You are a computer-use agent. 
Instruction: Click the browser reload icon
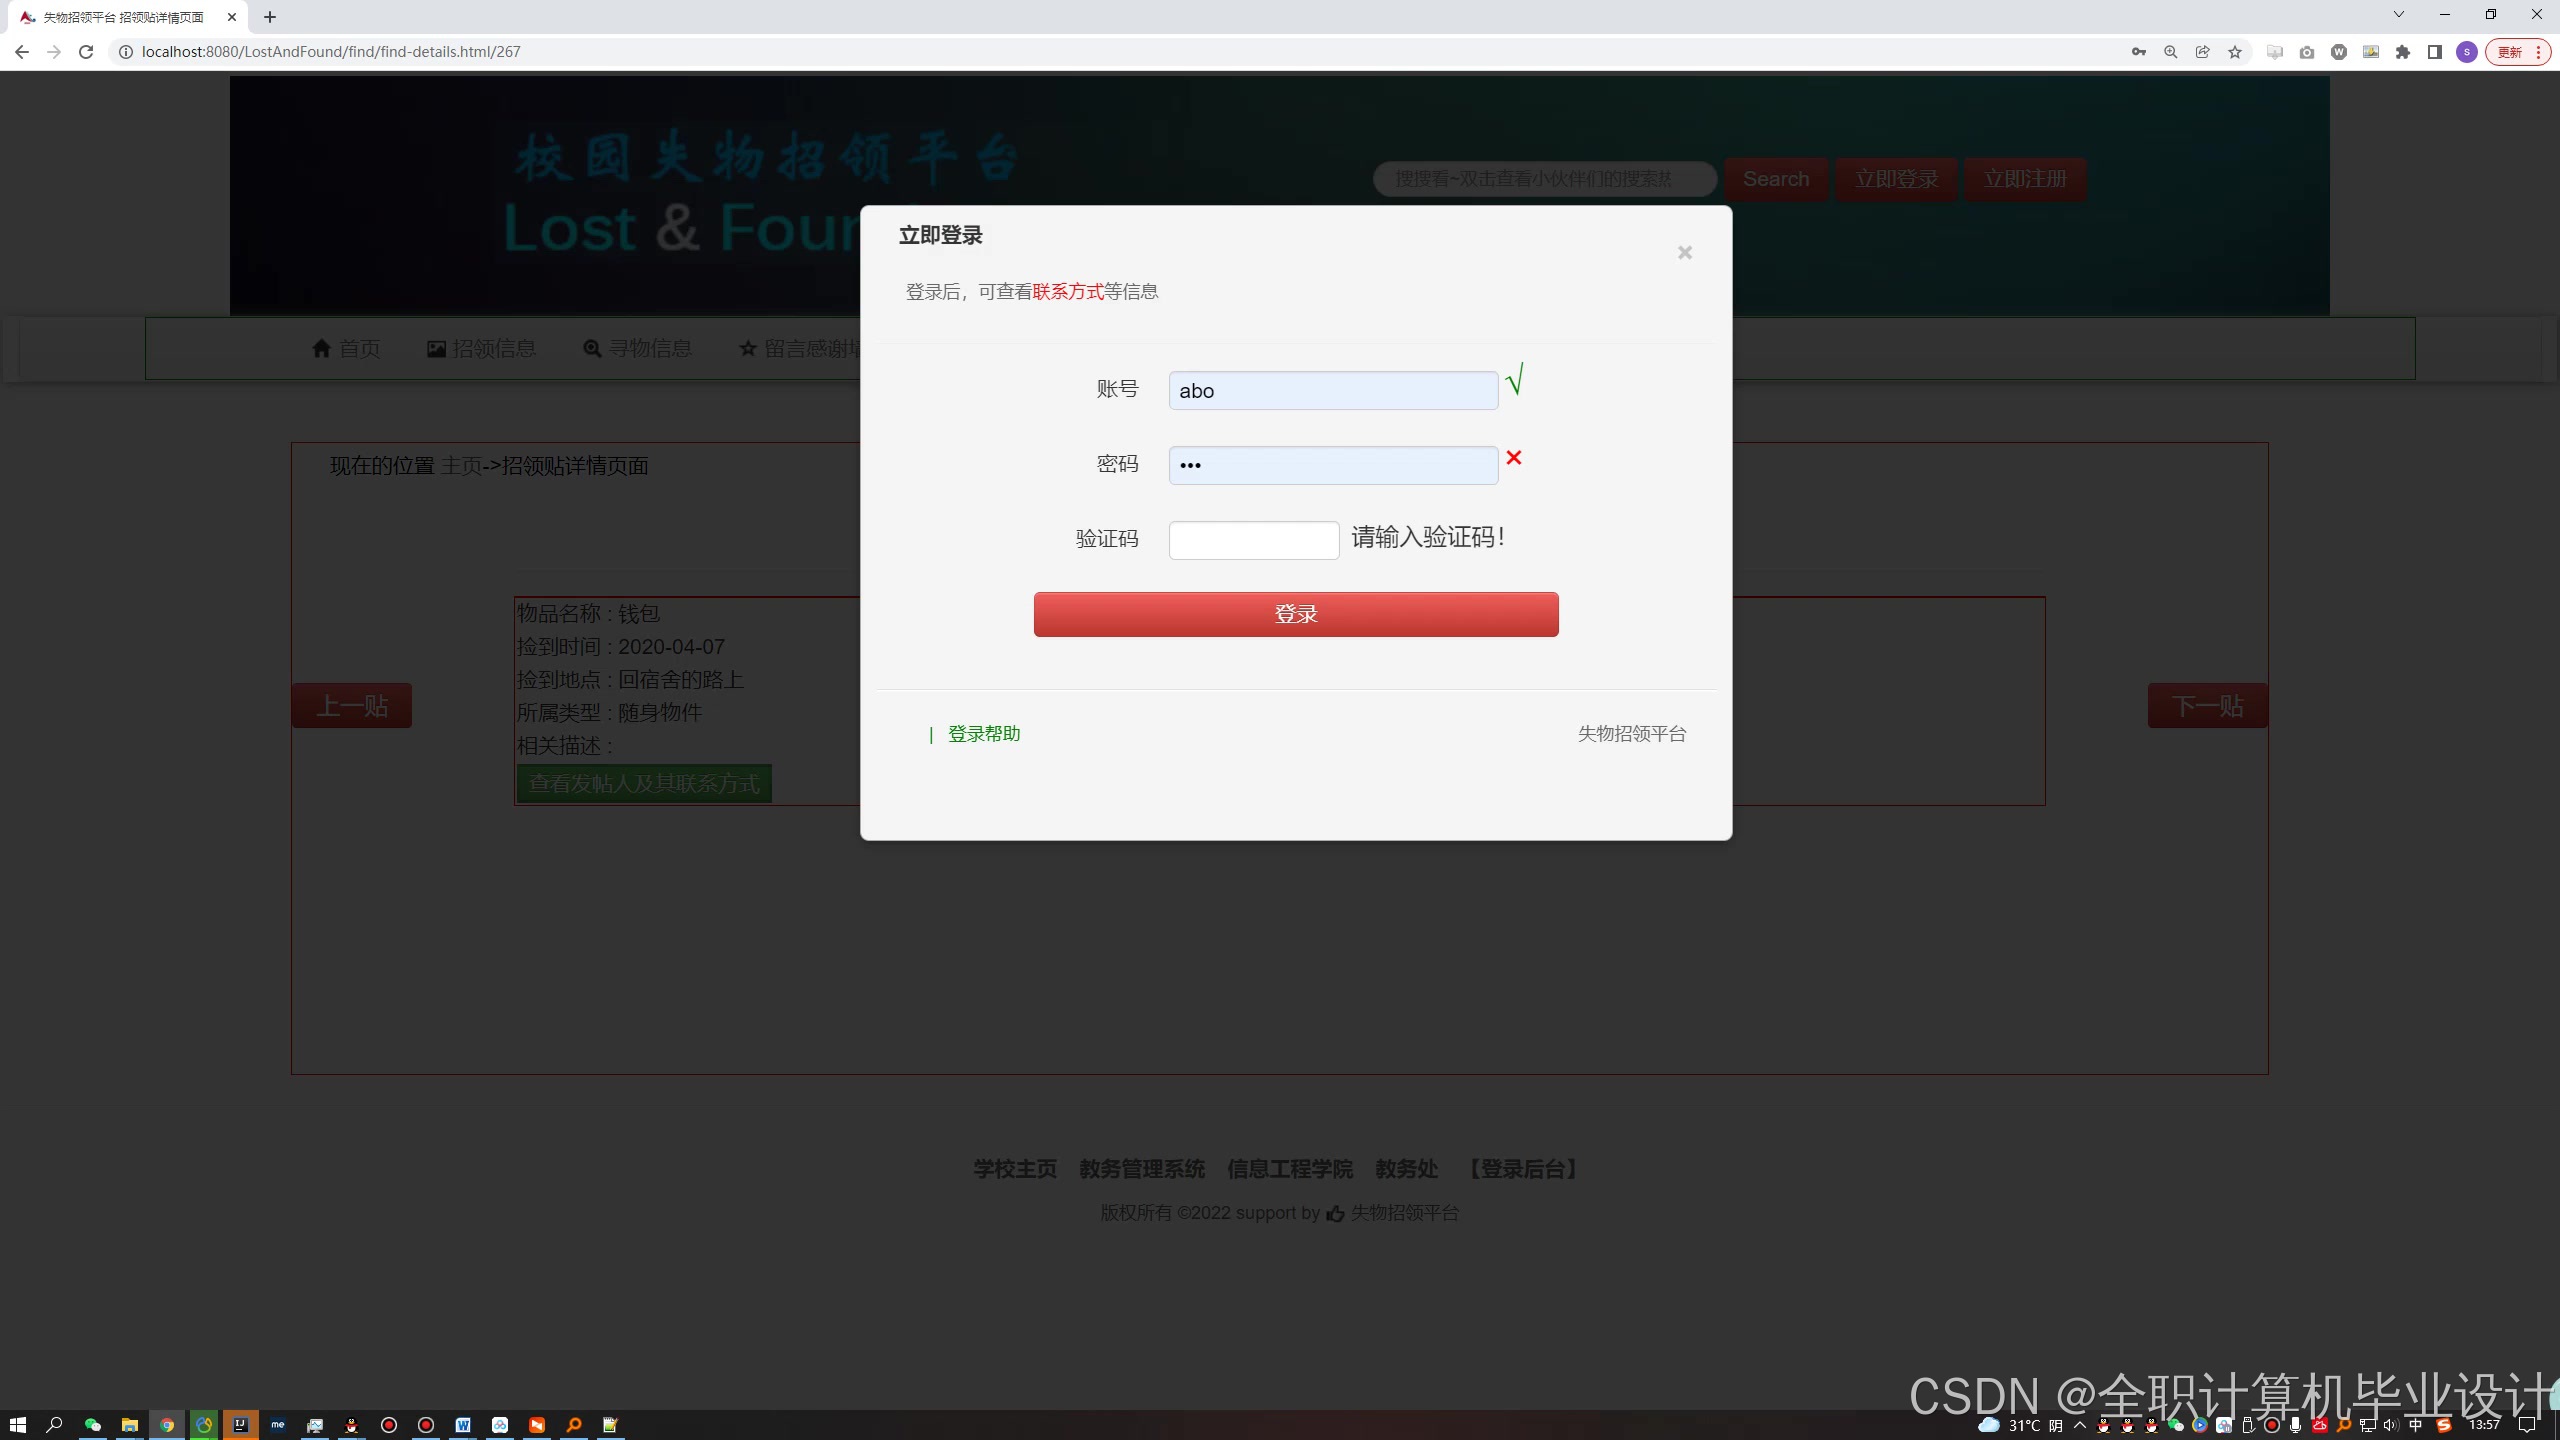point(86,52)
